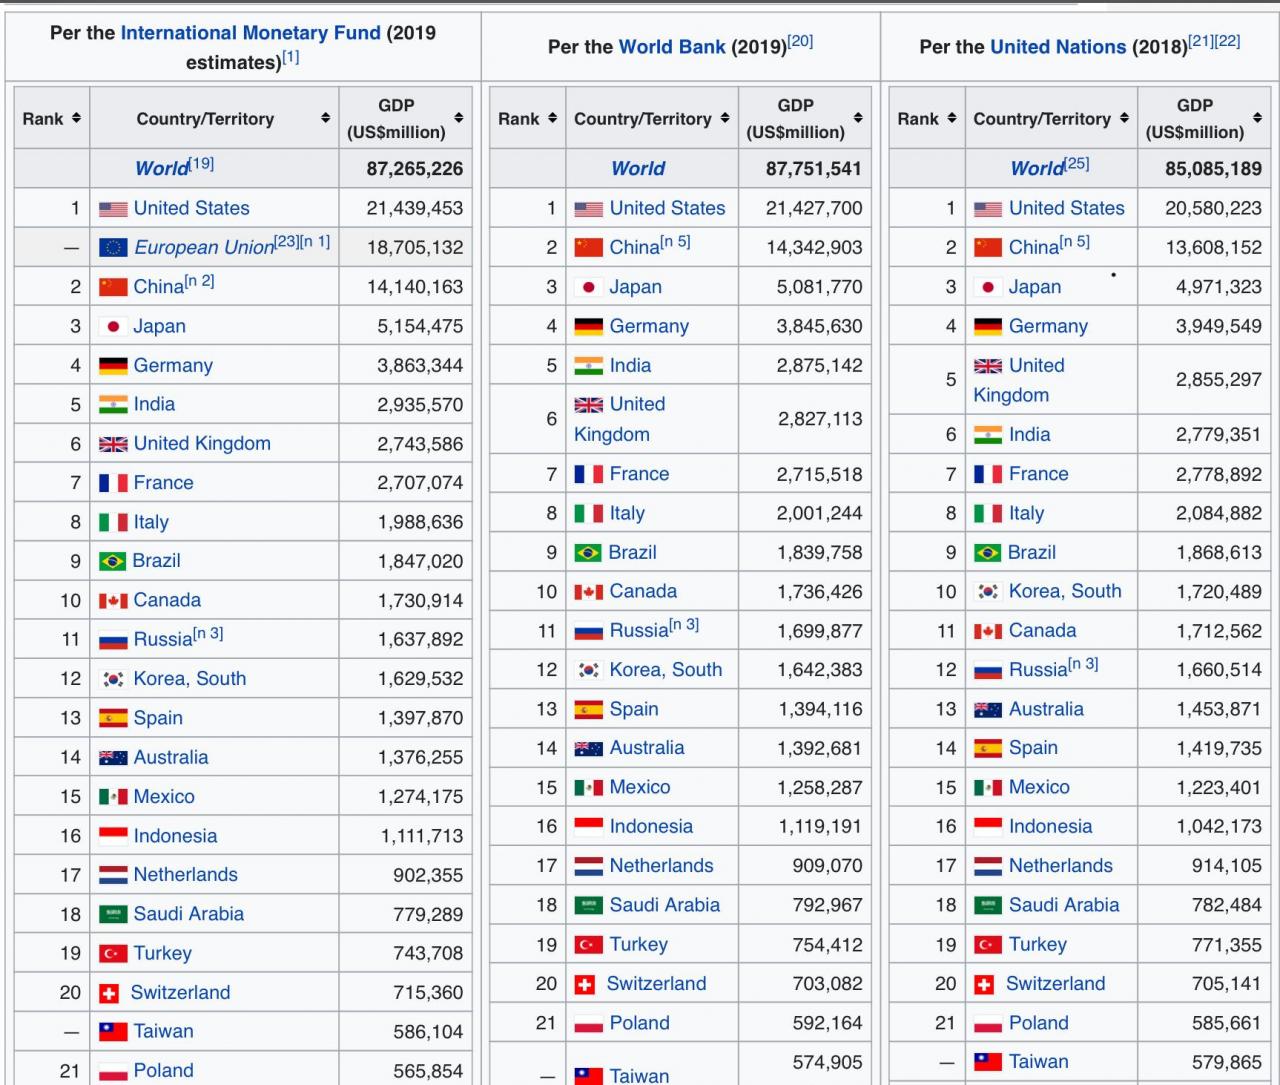Viewport: 1280px width, 1085px height.
Task: Click the Taiwan flag in UN table
Action: (988, 1062)
